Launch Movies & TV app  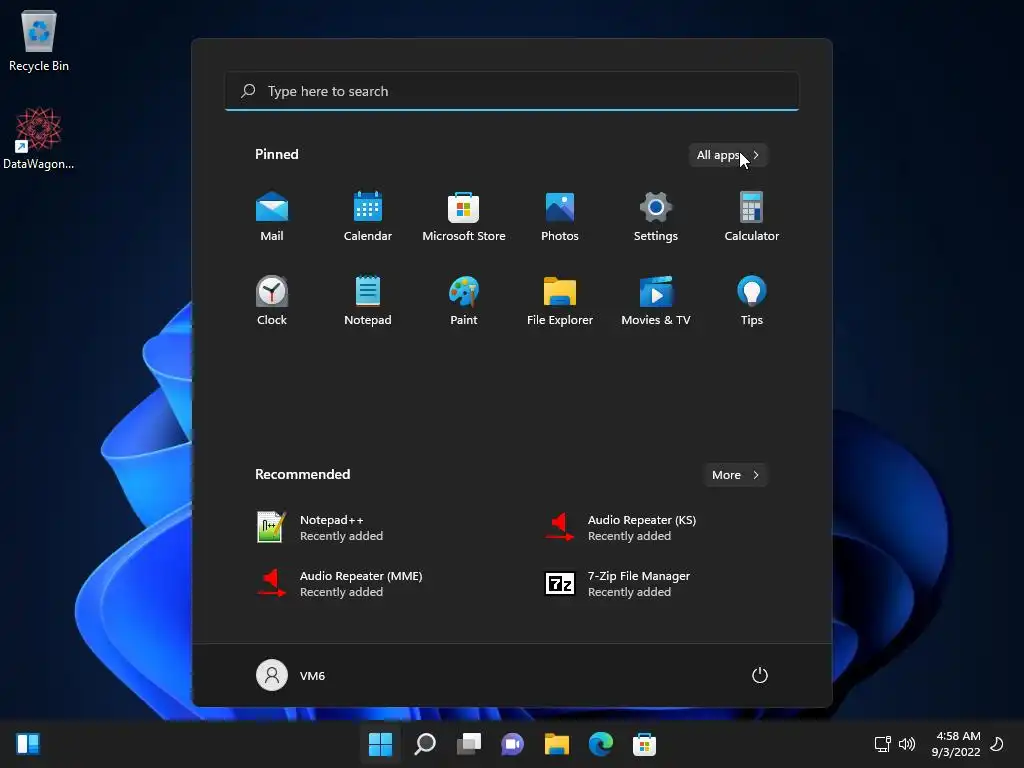(x=656, y=300)
